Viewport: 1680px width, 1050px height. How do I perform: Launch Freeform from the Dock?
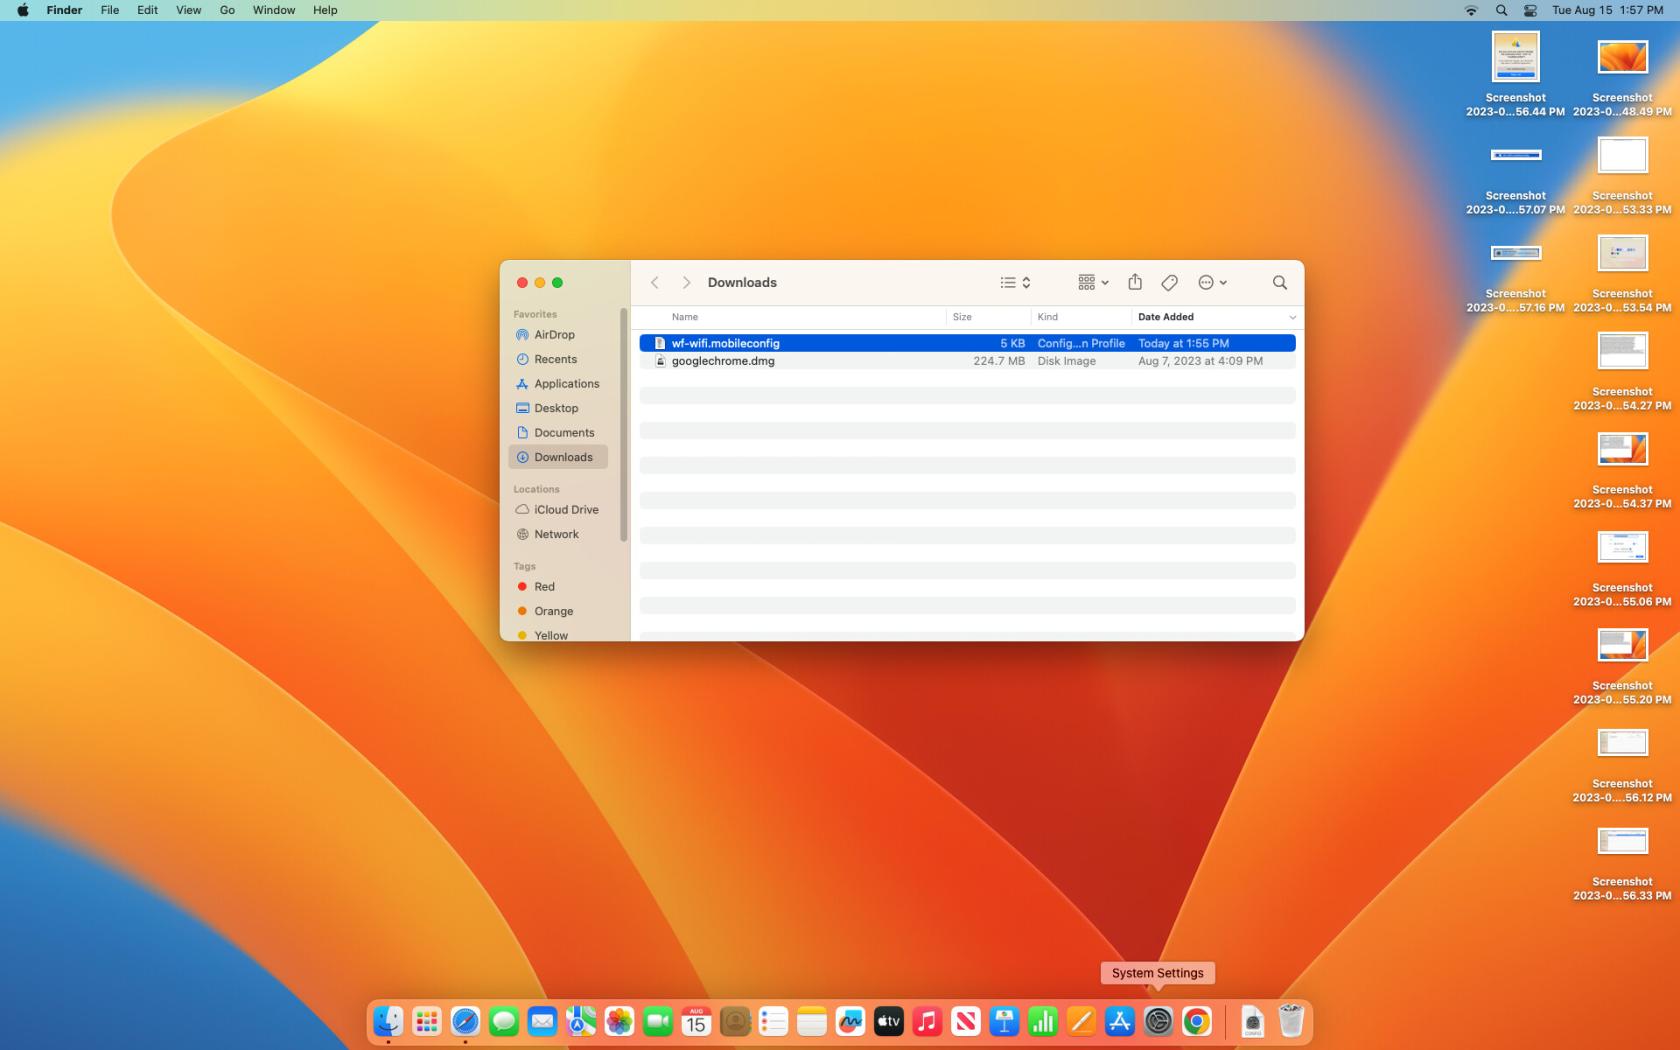(x=850, y=1021)
